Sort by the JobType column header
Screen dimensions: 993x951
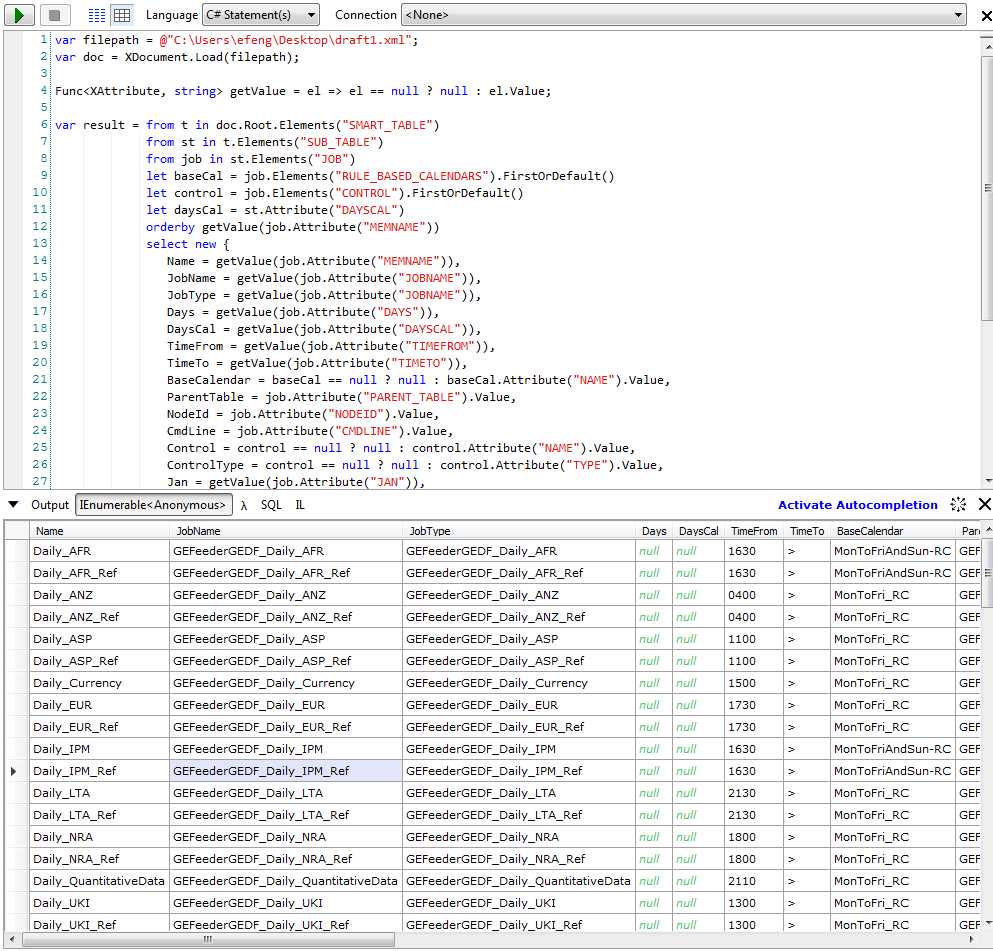(x=519, y=531)
